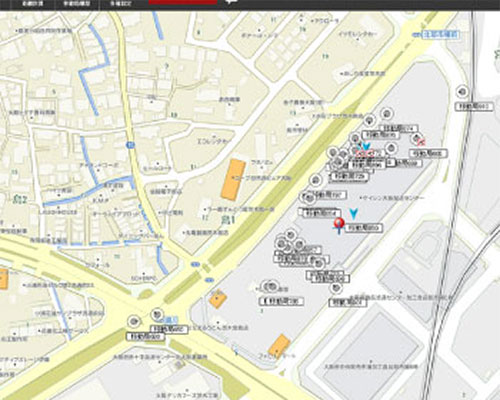Click the cyan arrow in the northern marker cluster

[x=366, y=146]
